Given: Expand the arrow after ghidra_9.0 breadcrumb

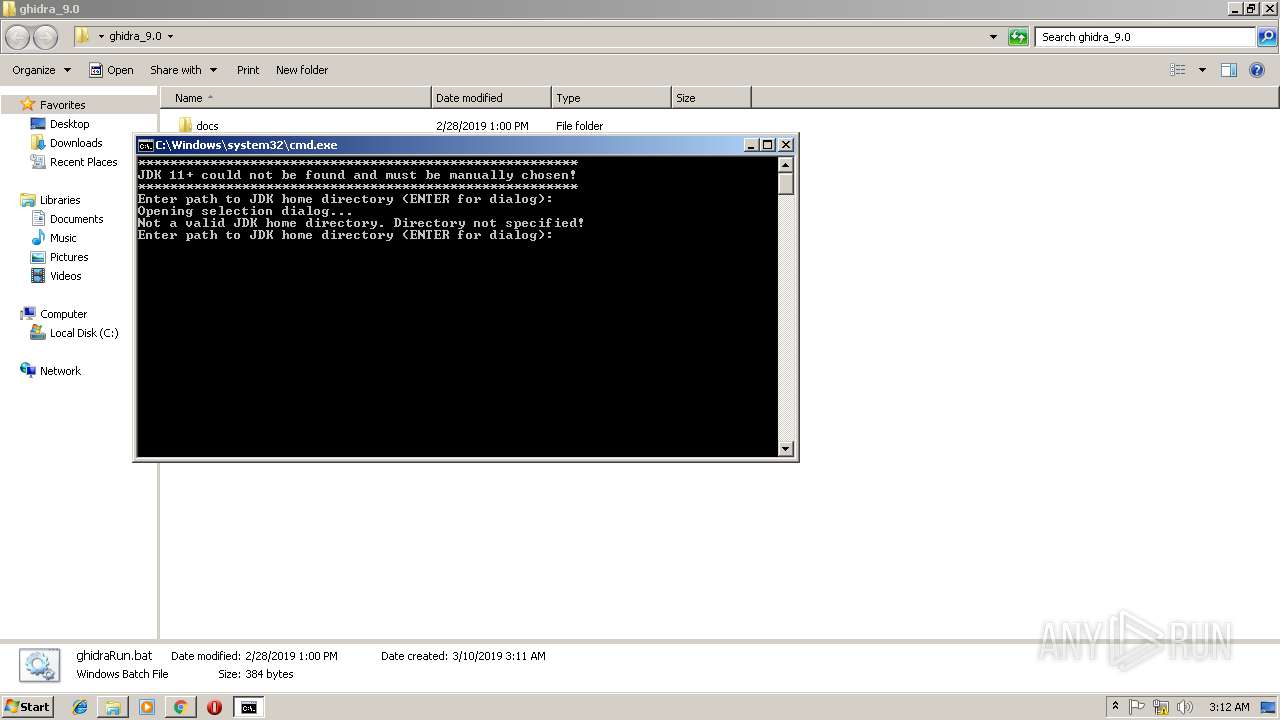Looking at the screenshot, I should tap(170, 37).
